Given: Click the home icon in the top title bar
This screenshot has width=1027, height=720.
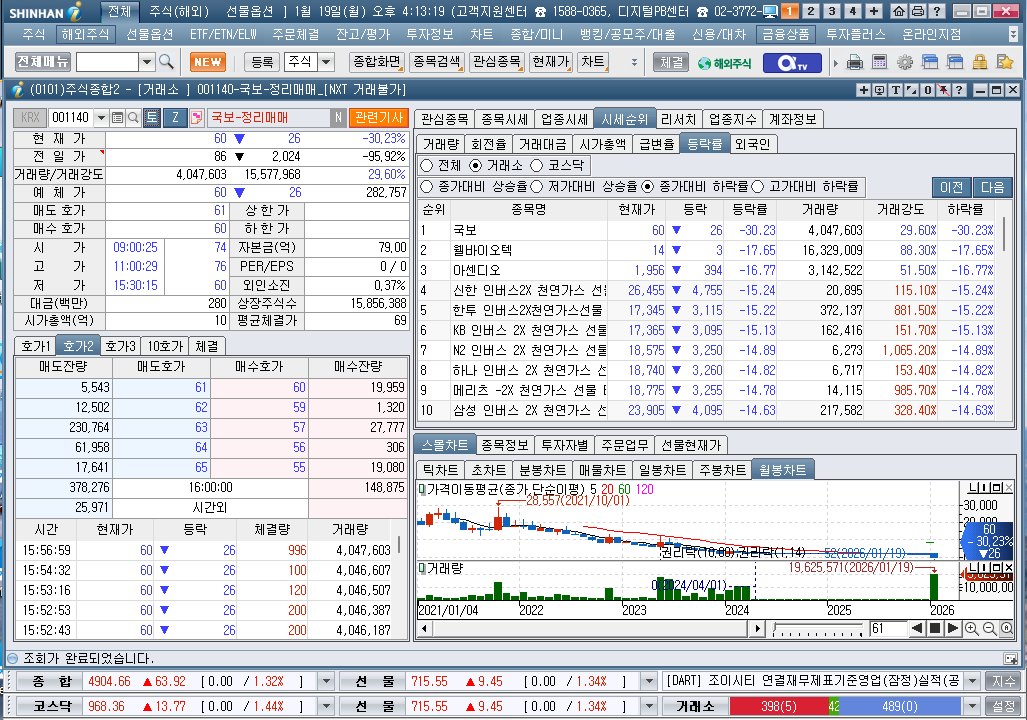Looking at the screenshot, I should [899, 11].
